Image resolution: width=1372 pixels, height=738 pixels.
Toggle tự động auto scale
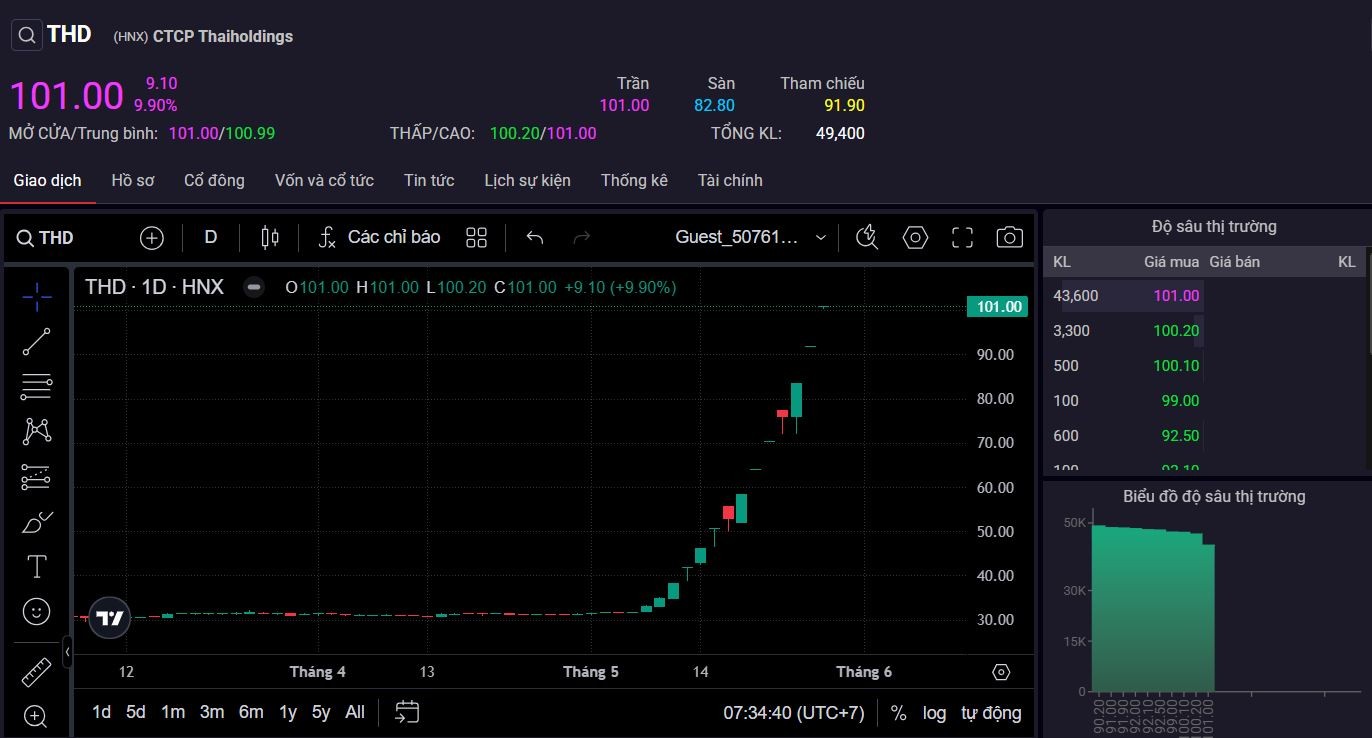991,713
